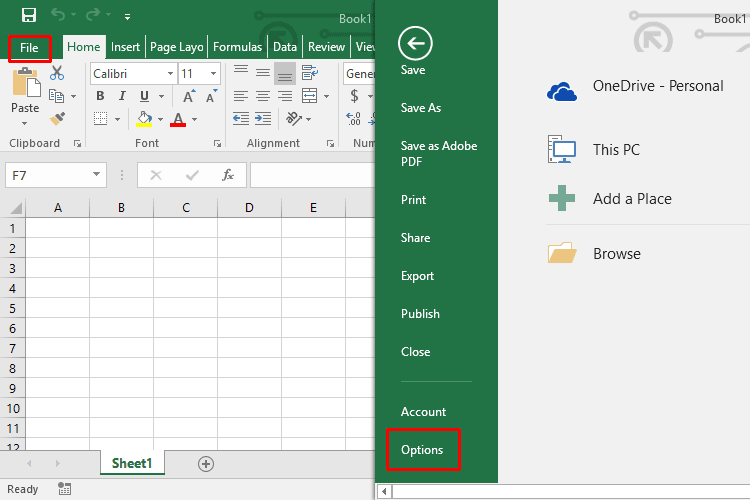Click Align Left icon
This screenshot has width=750, height=500.
point(241,96)
